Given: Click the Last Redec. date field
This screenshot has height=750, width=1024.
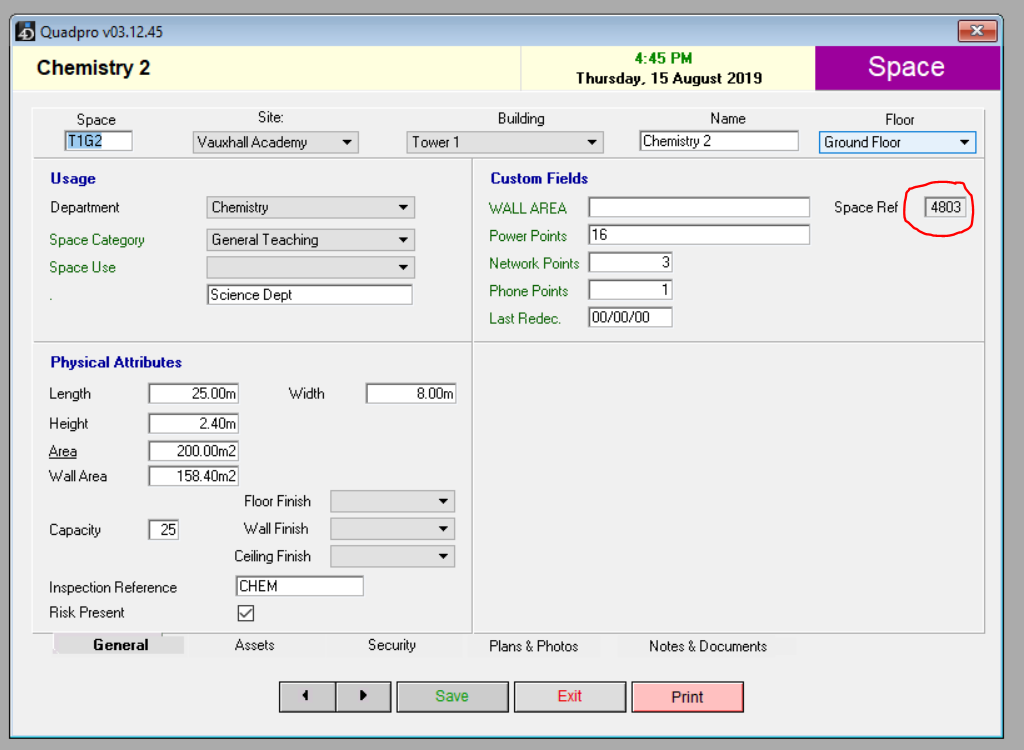Looking at the screenshot, I should pos(630,318).
